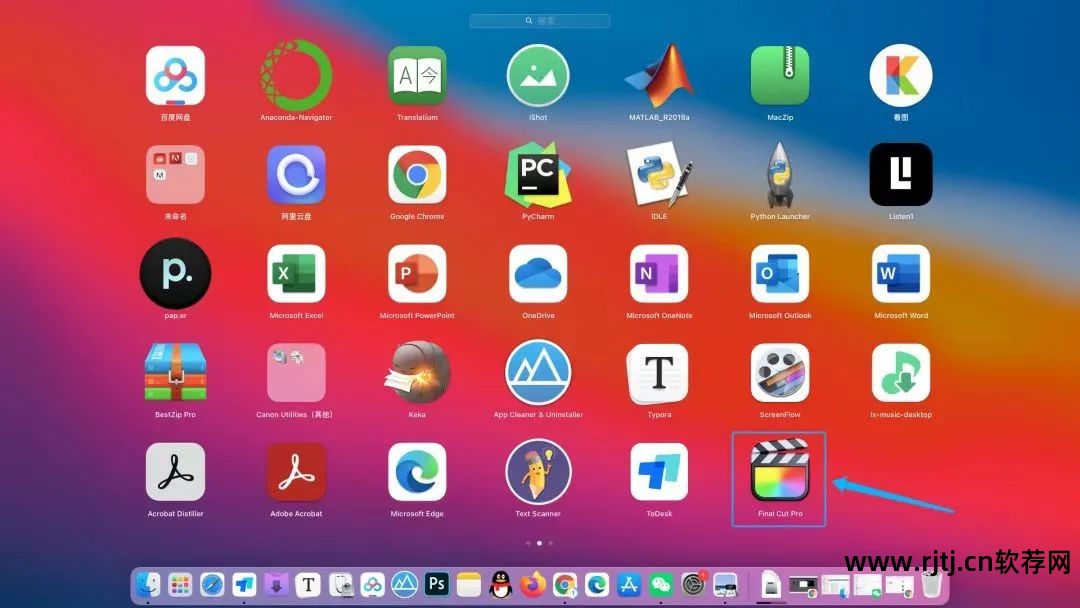
Task: Launch the pap.er wallpaper app
Action: pos(175,274)
